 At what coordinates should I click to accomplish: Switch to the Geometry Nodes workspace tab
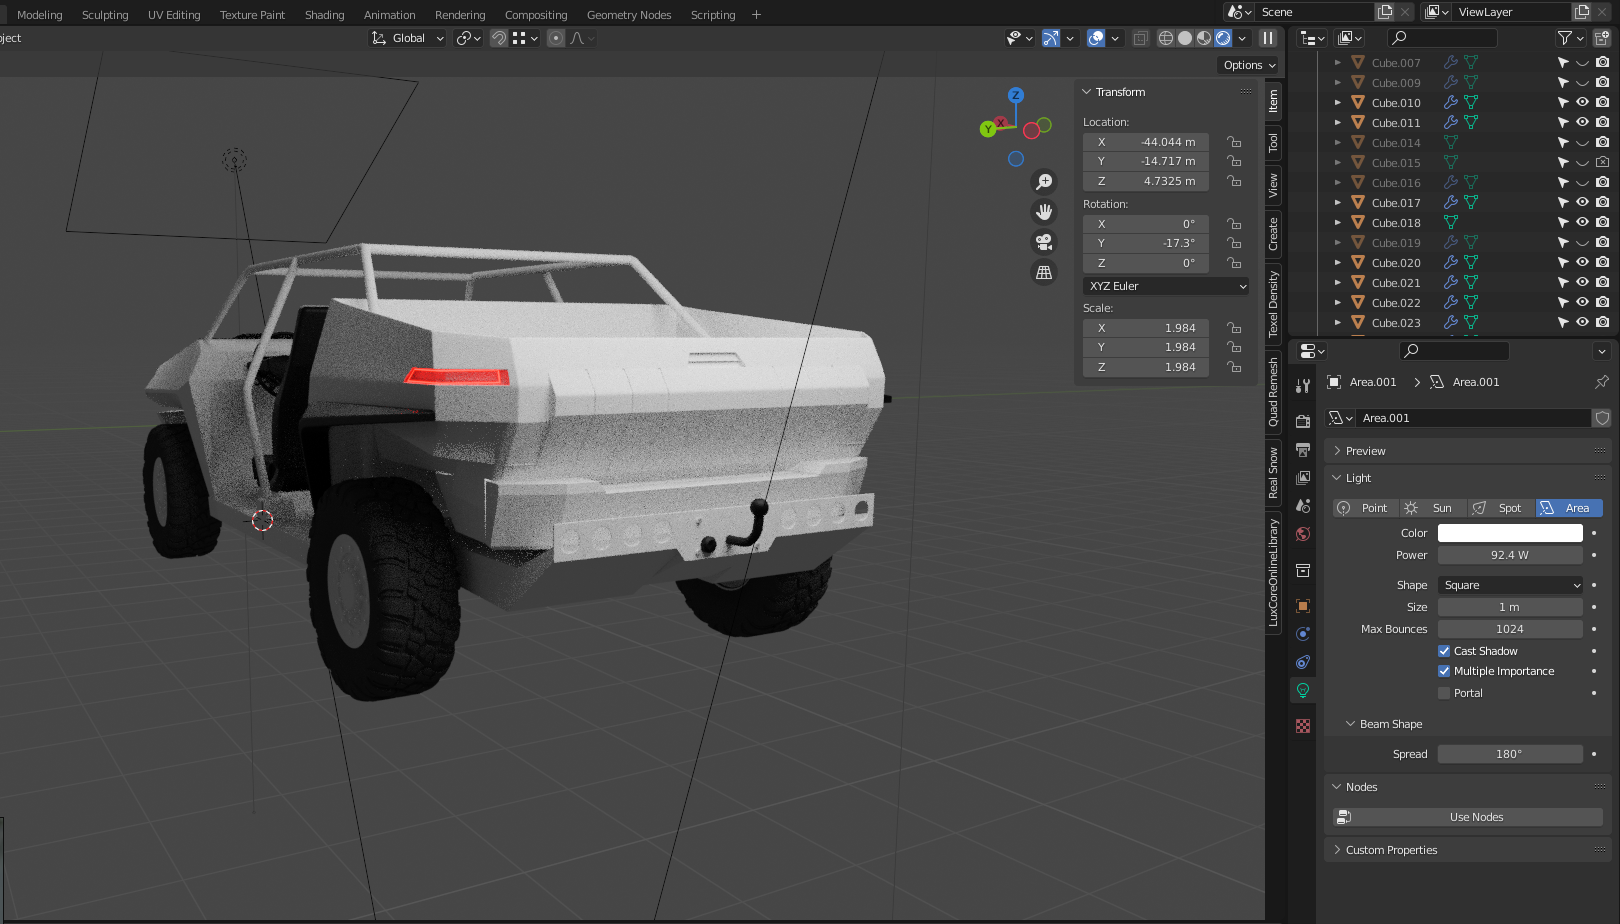[628, 15]
